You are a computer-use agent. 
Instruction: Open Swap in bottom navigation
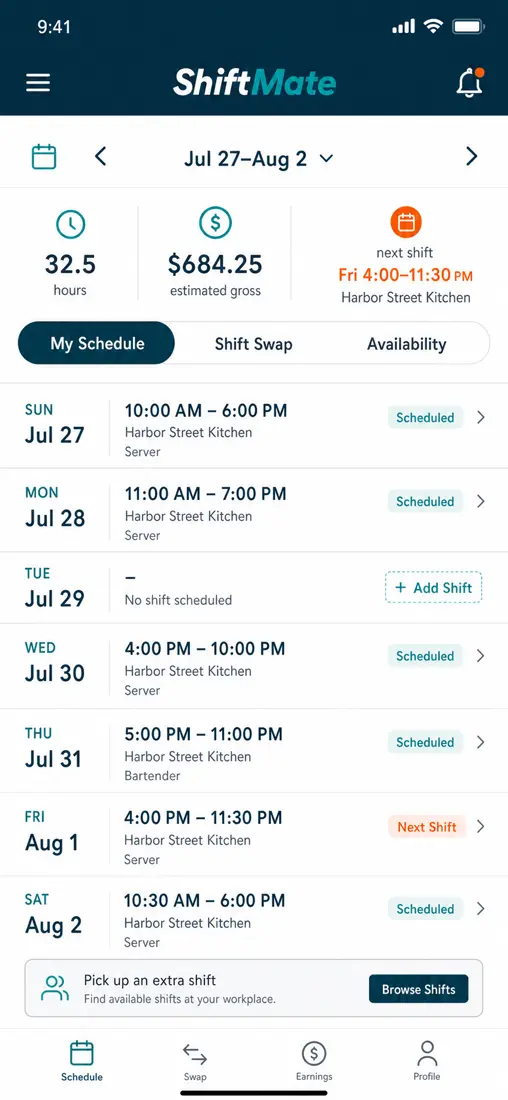click(195, 1061)
